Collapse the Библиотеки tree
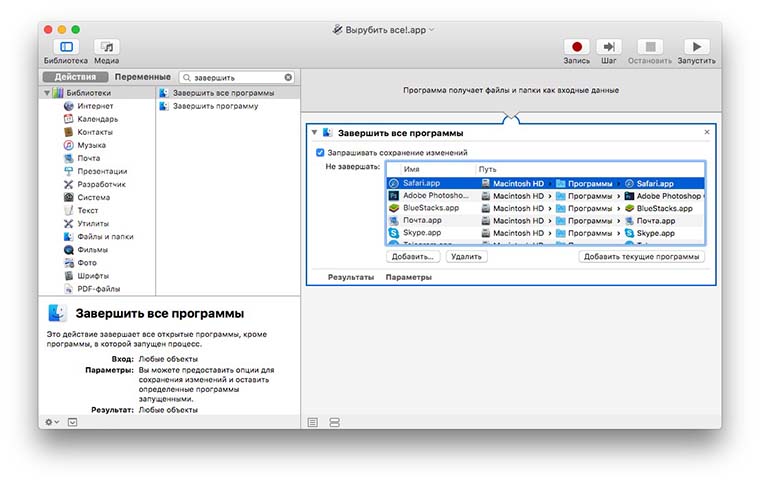Screen dimensions: 760x484 47,93
